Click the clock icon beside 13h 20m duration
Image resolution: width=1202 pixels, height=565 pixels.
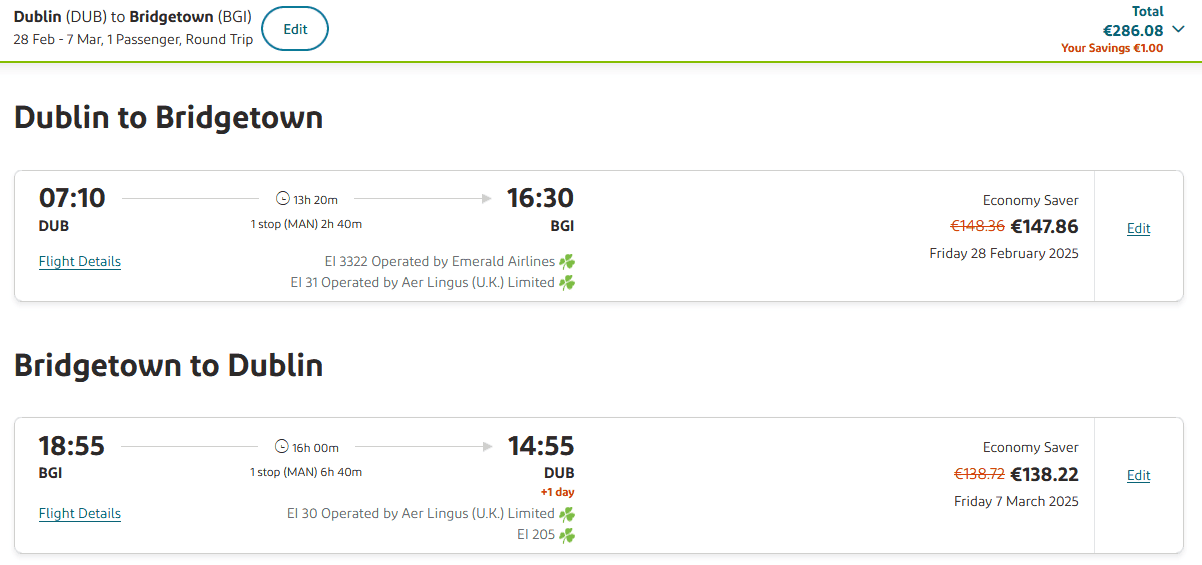pyautogui.click(x=282, y=199)
